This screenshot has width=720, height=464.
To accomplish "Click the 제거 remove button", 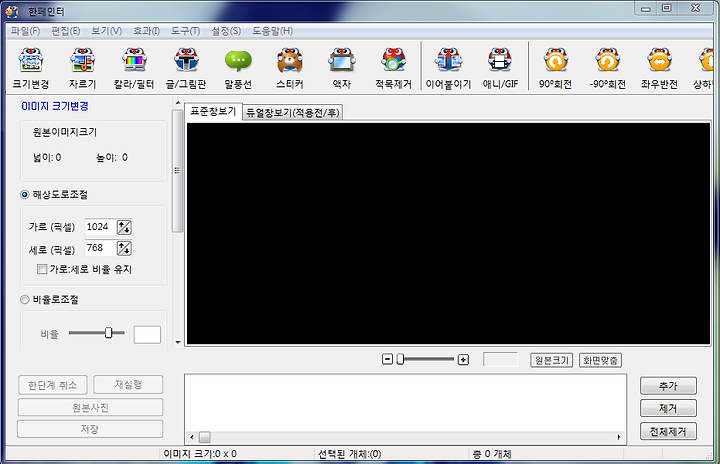I will click(x=668, y=408).
